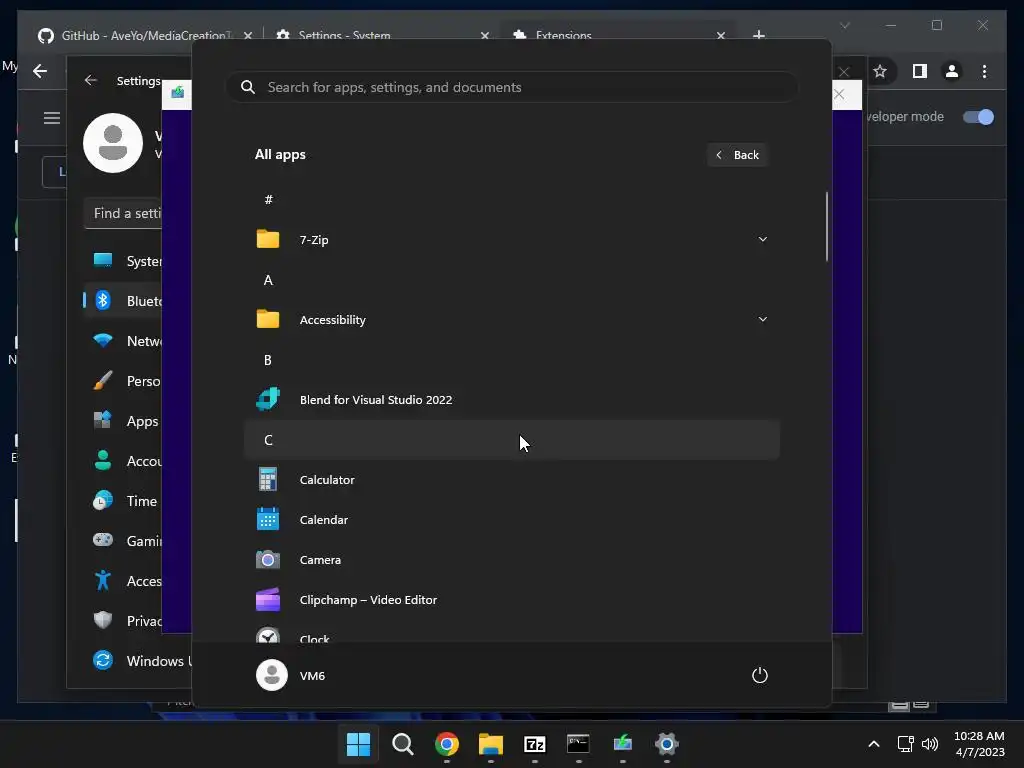The height and width of the screenshot is (768, 1024).
Task: Toggle Developer mode in Chrome extensions
Action: click(x=978, y=117)
